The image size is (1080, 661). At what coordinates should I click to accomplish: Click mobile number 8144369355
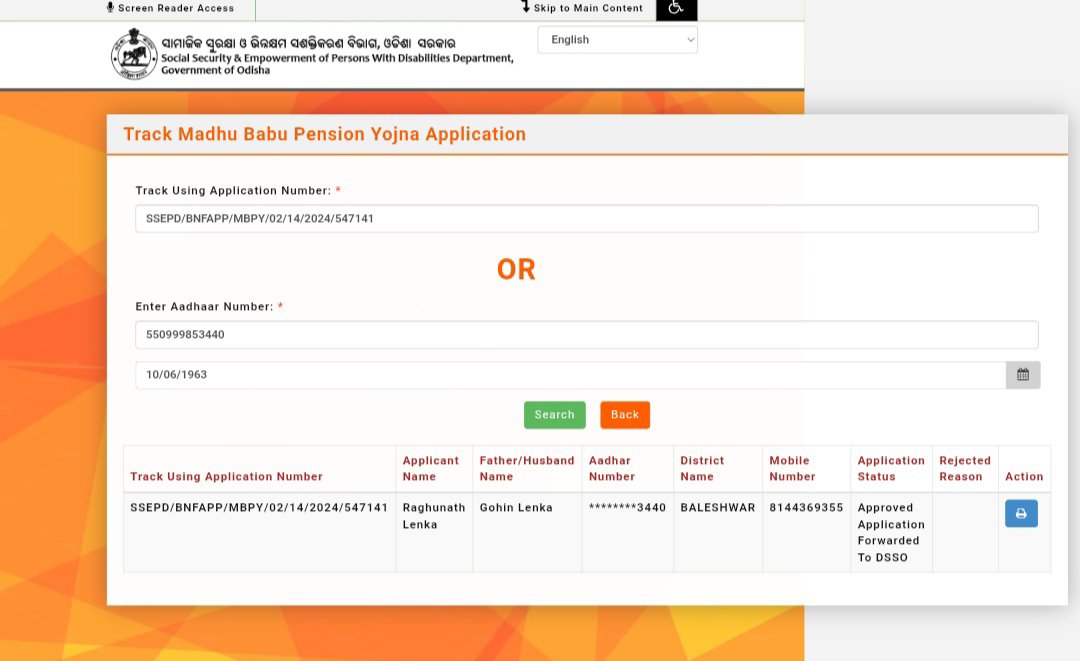coord(806,507)
